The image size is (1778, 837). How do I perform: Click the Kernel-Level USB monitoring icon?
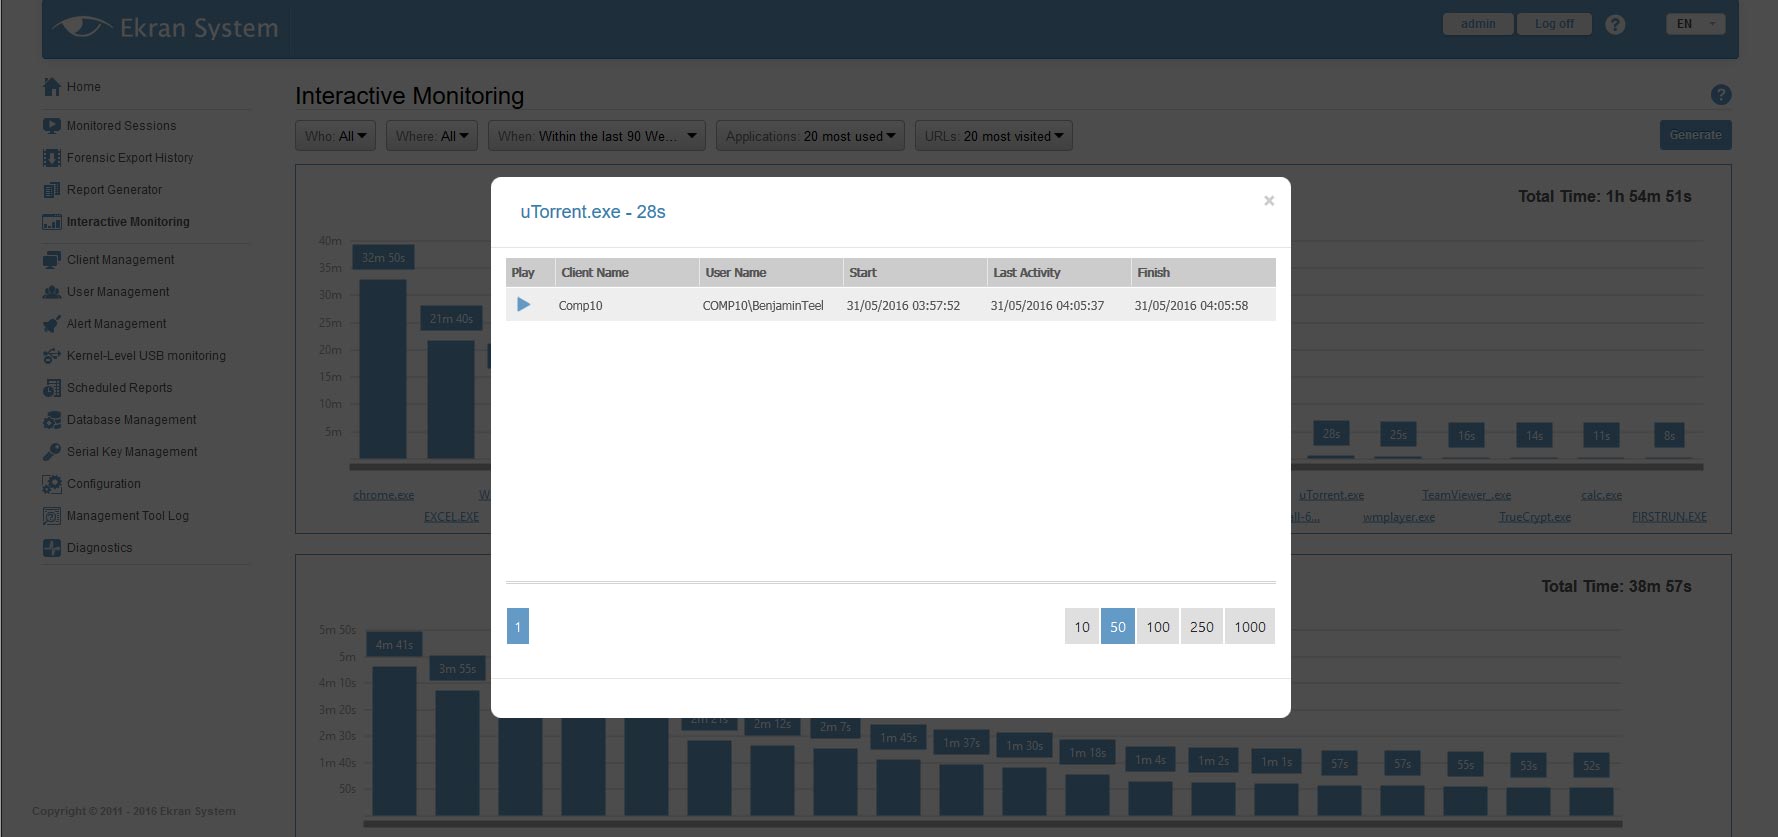52,356
